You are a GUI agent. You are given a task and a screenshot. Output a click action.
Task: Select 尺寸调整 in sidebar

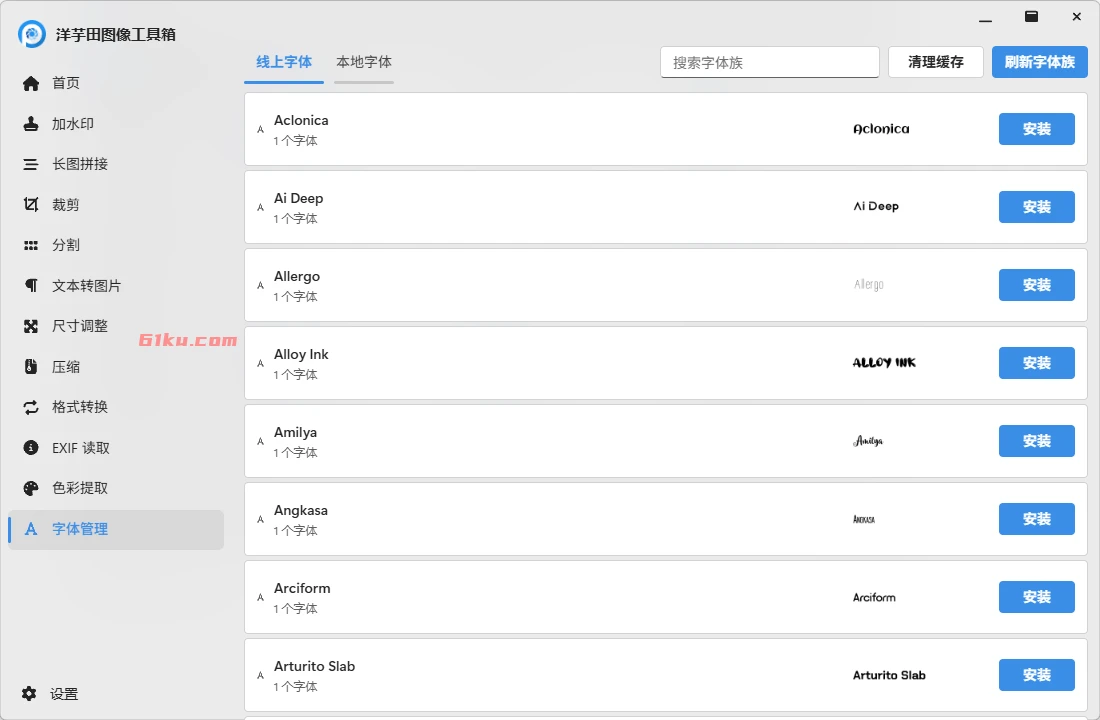80,326
